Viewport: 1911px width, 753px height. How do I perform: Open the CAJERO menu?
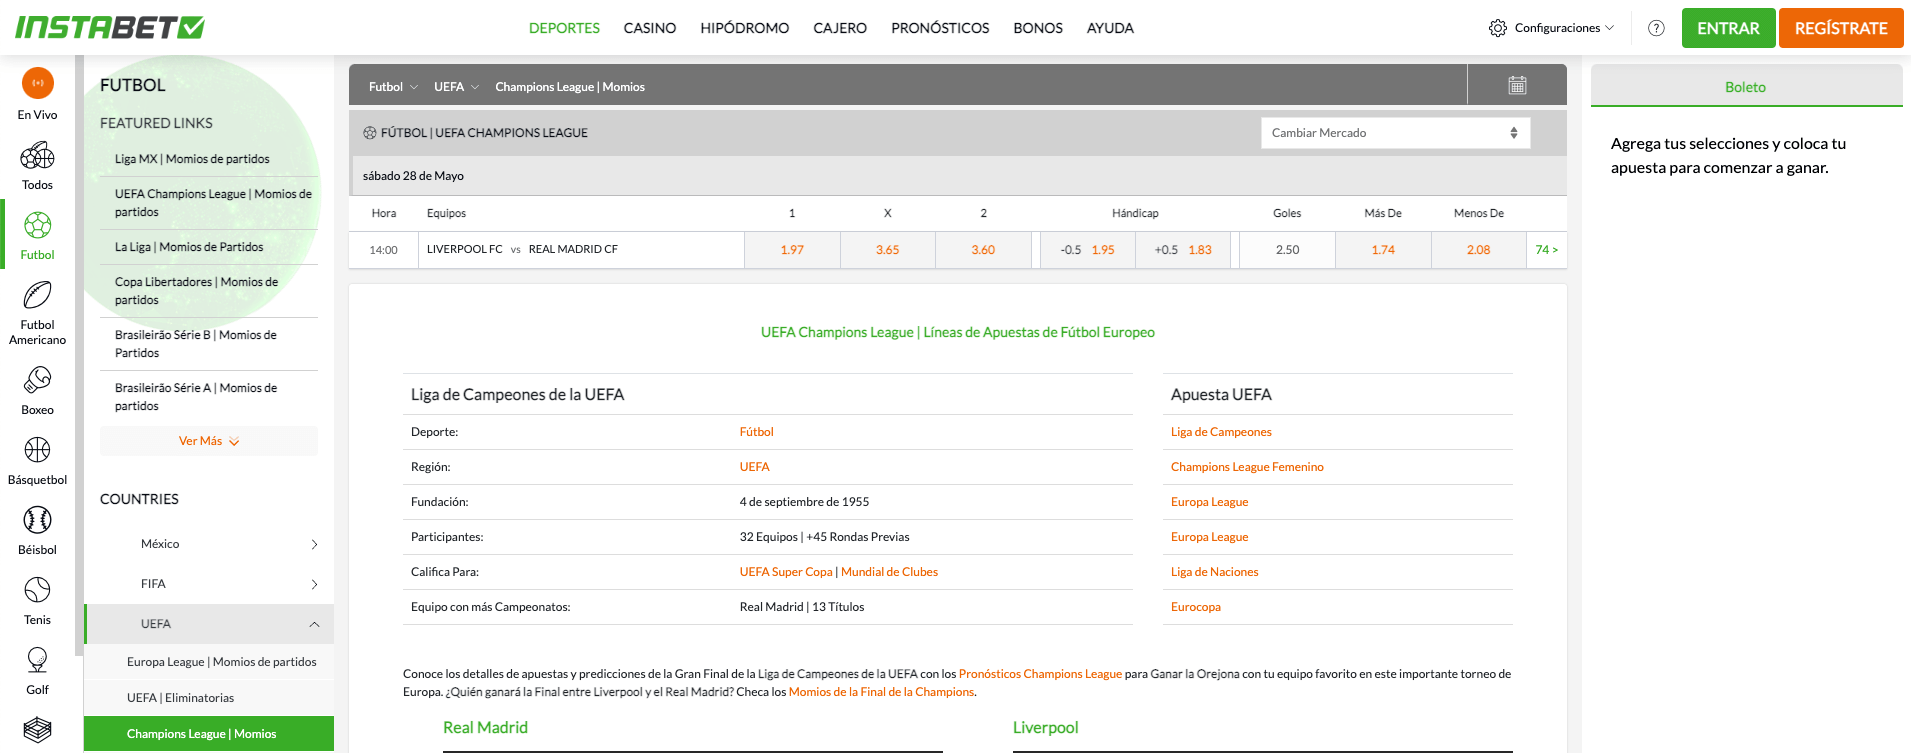coord(840,28)
